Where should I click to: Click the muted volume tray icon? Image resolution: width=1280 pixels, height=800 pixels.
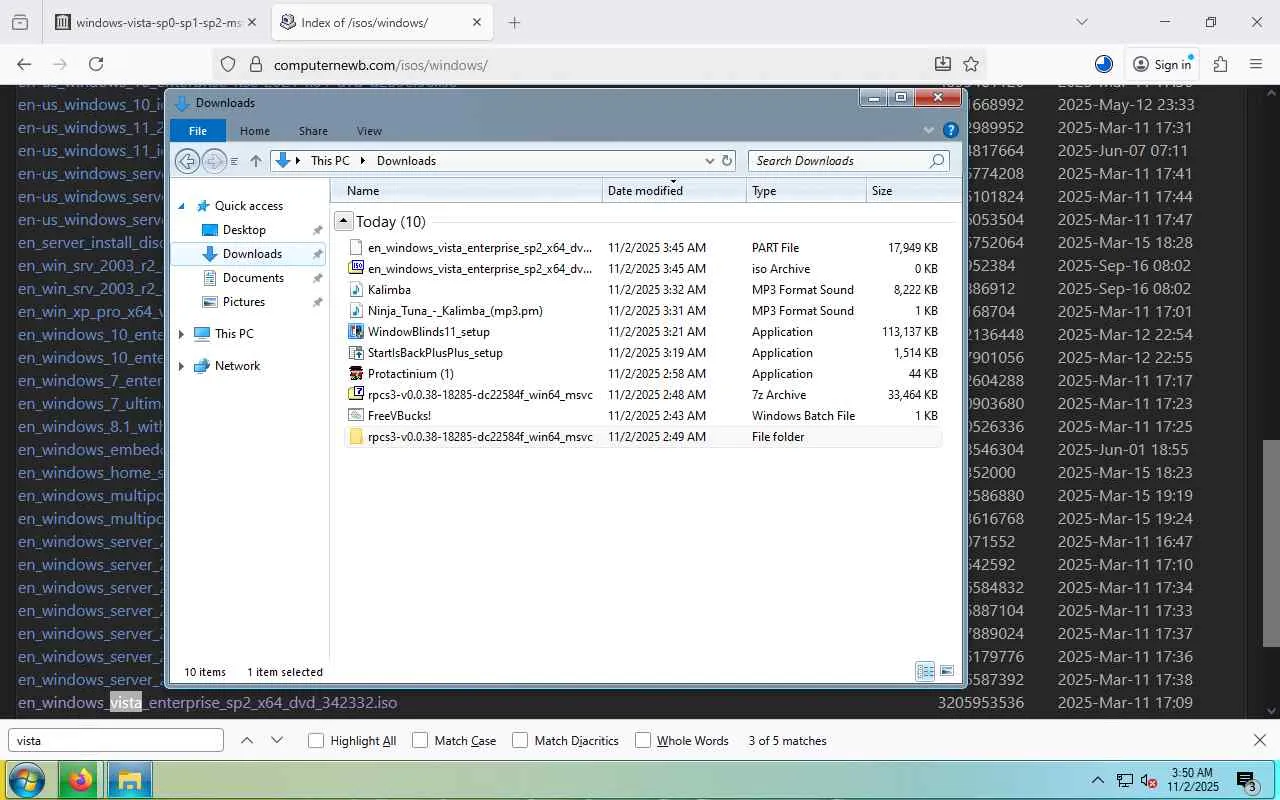coord(1150,781)
